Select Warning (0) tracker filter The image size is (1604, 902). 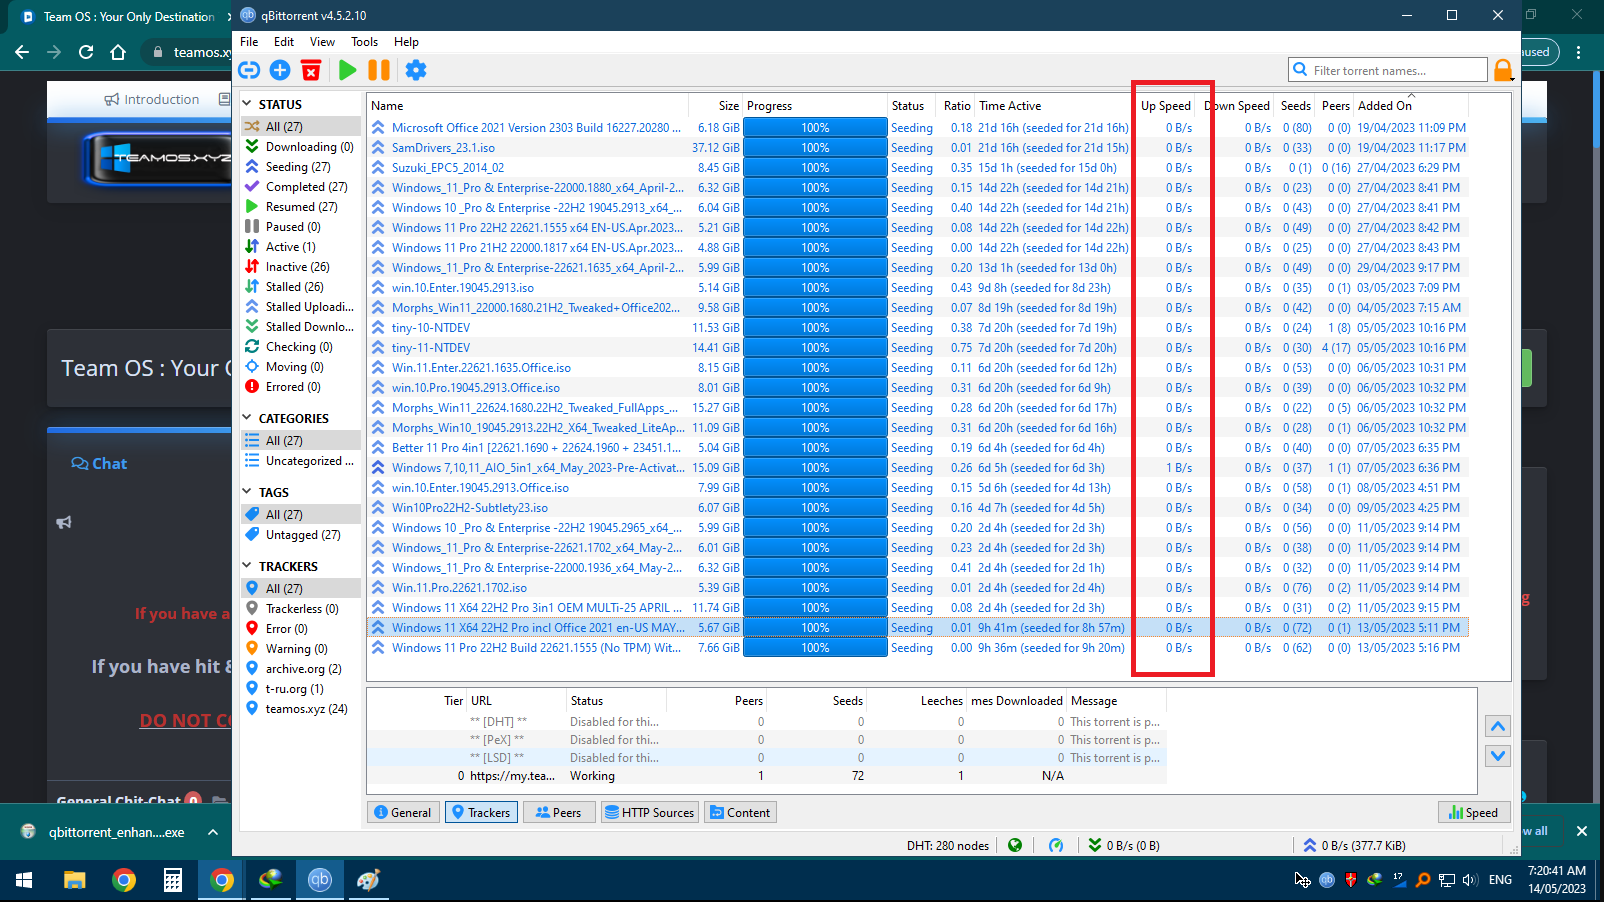300,649
